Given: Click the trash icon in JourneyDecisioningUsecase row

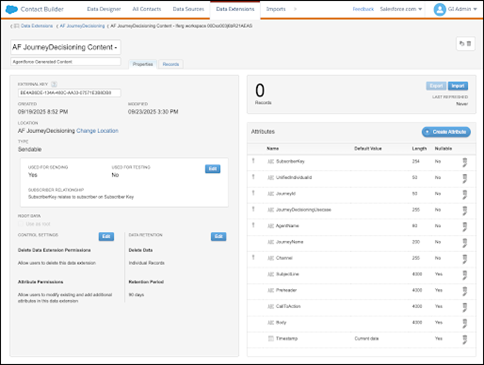Looking at the screenshot, I should point(465,209).
